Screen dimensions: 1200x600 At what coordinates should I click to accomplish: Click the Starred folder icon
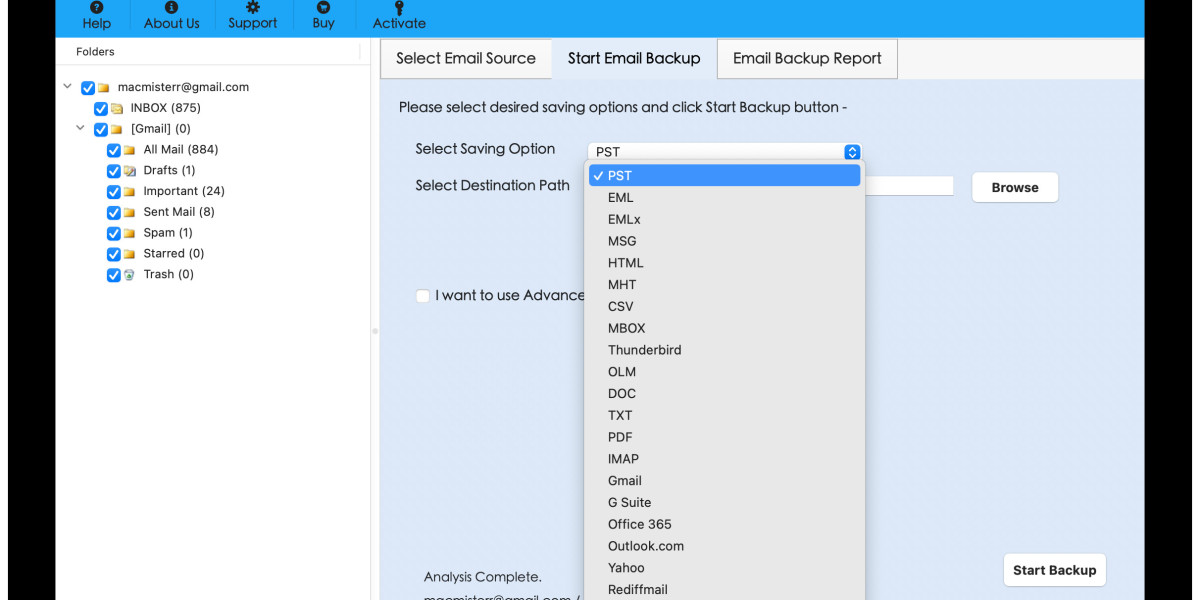[130, 253]
